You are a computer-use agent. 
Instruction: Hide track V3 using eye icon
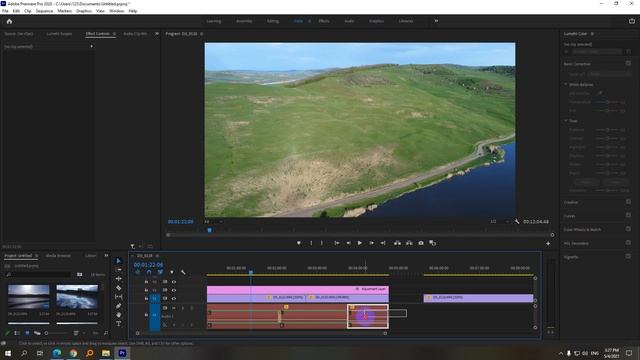click(x=174, y=282)
